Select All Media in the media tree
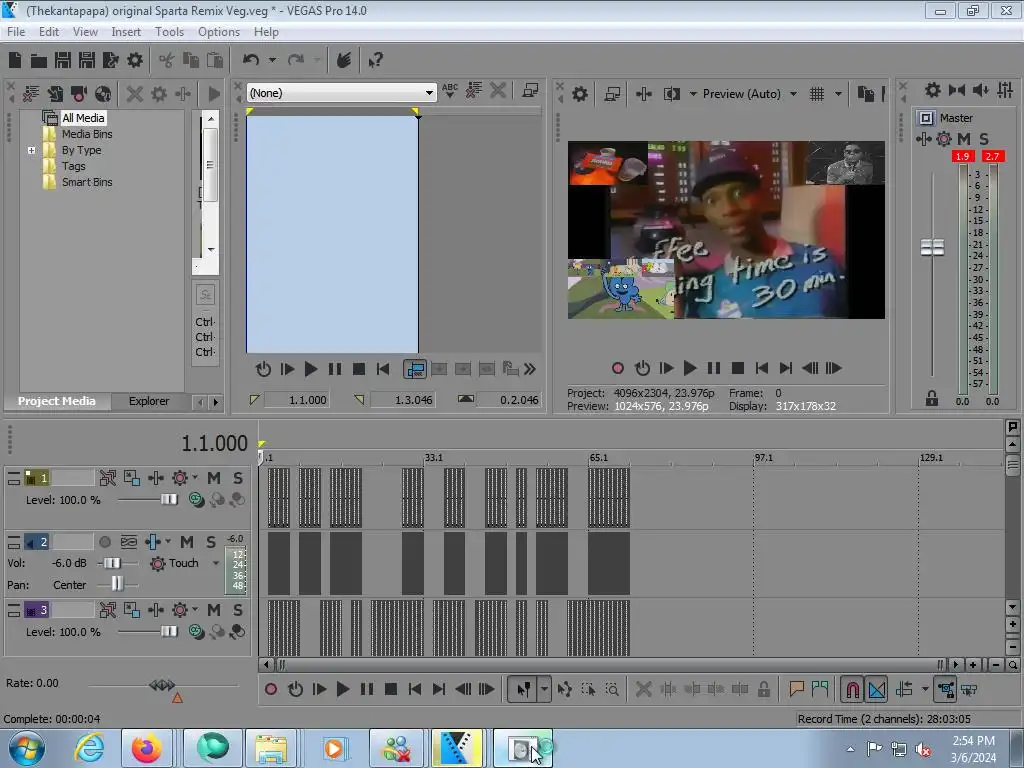This screenshot has width=1024, height=768. [83, 118]
